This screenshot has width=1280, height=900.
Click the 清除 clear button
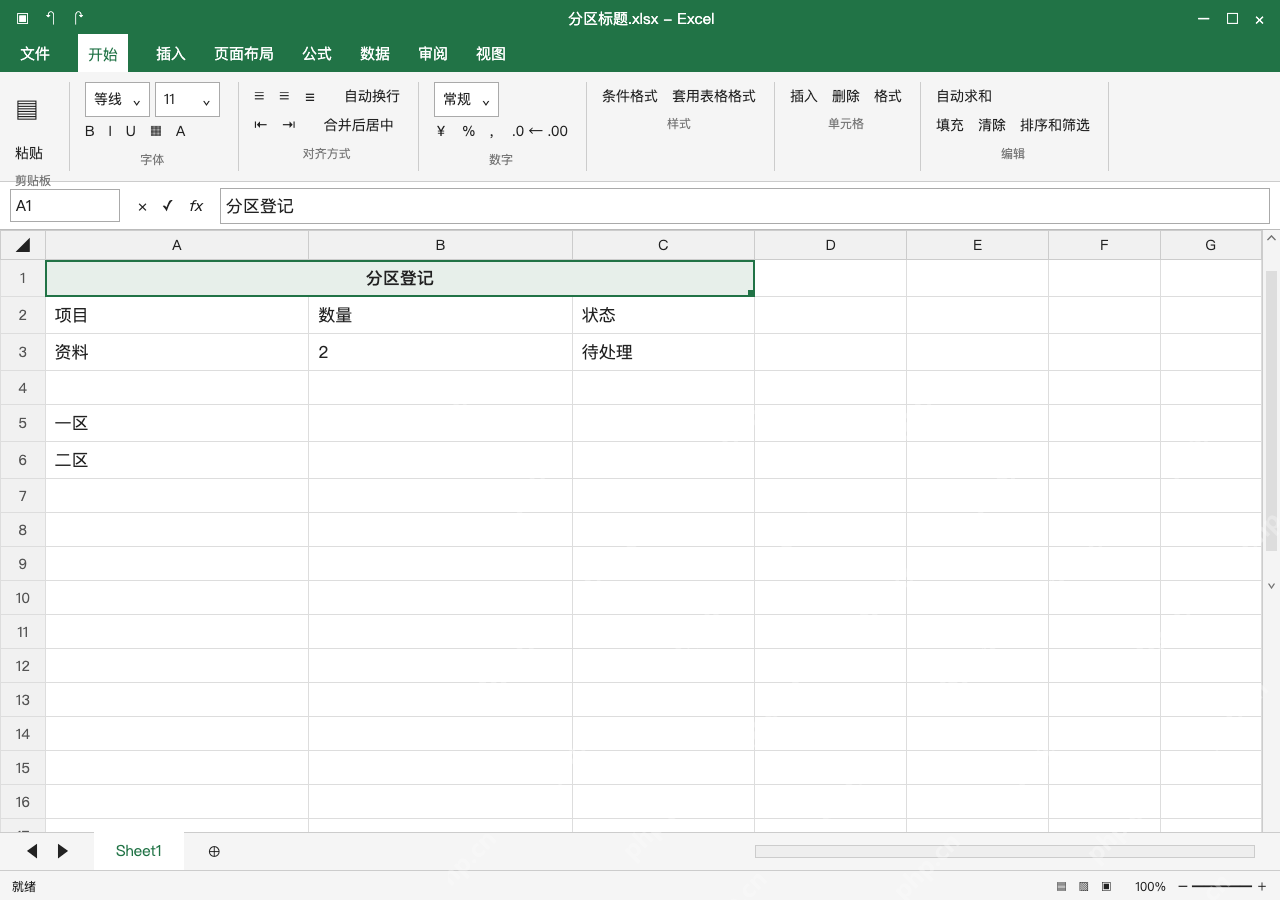[992, 125]
